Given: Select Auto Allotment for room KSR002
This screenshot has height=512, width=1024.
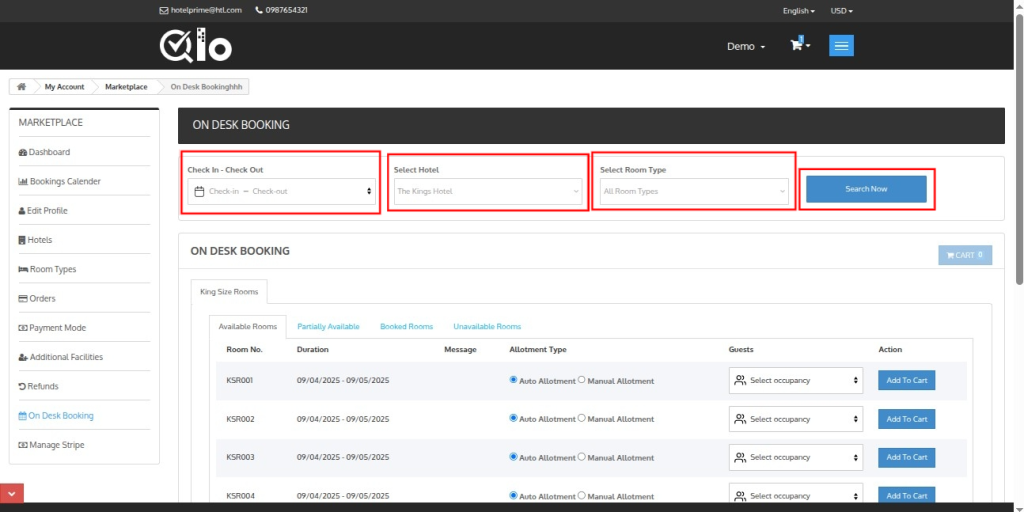Looking at the screenshot, I should coord(513,418).
